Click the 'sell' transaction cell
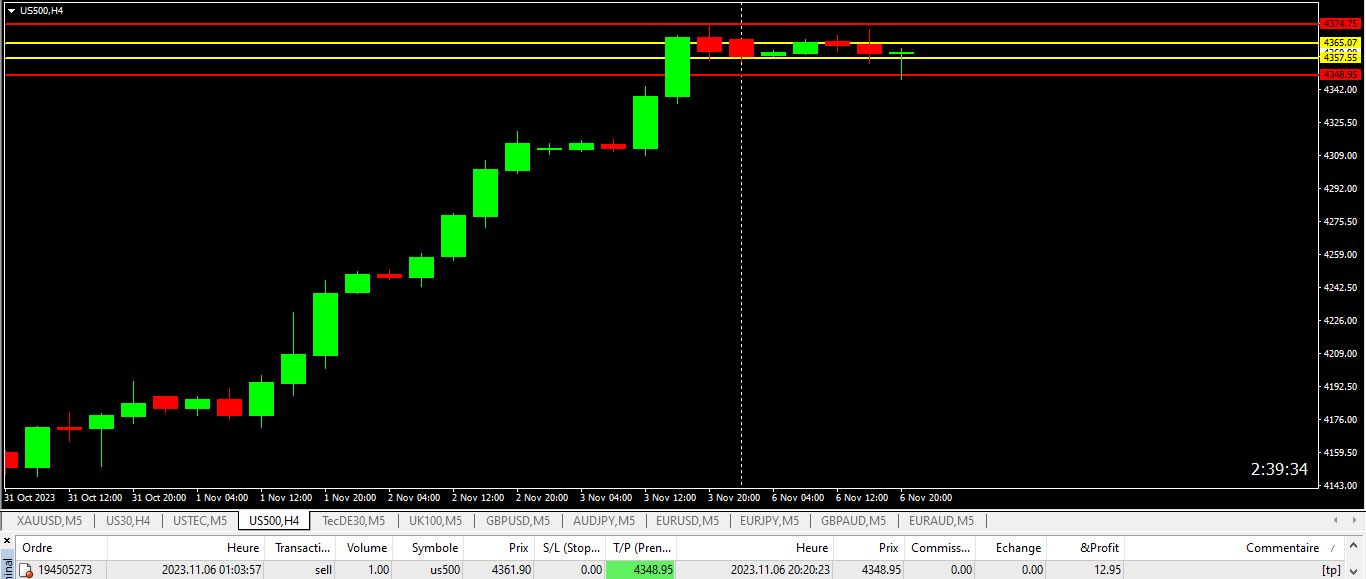Screen dimensions: 1366x579 pyautogui.click(x=323, y=570)
